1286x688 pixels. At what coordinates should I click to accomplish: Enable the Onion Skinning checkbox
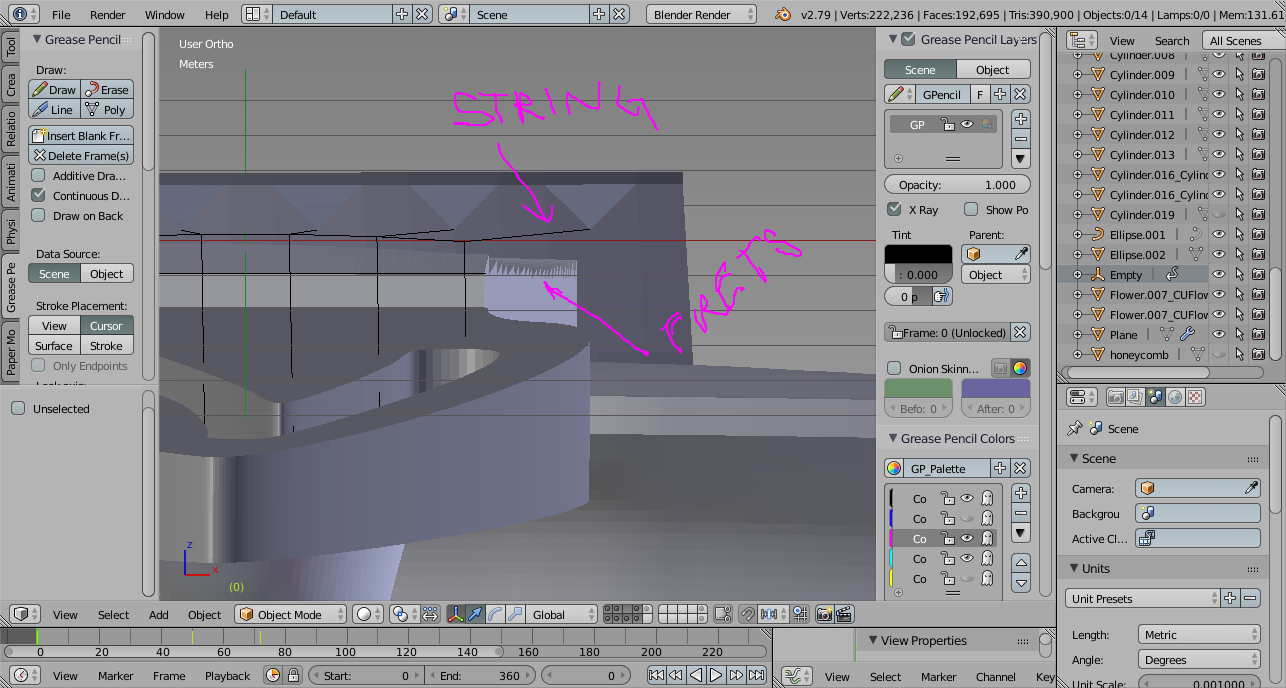(x=895, y=369)
